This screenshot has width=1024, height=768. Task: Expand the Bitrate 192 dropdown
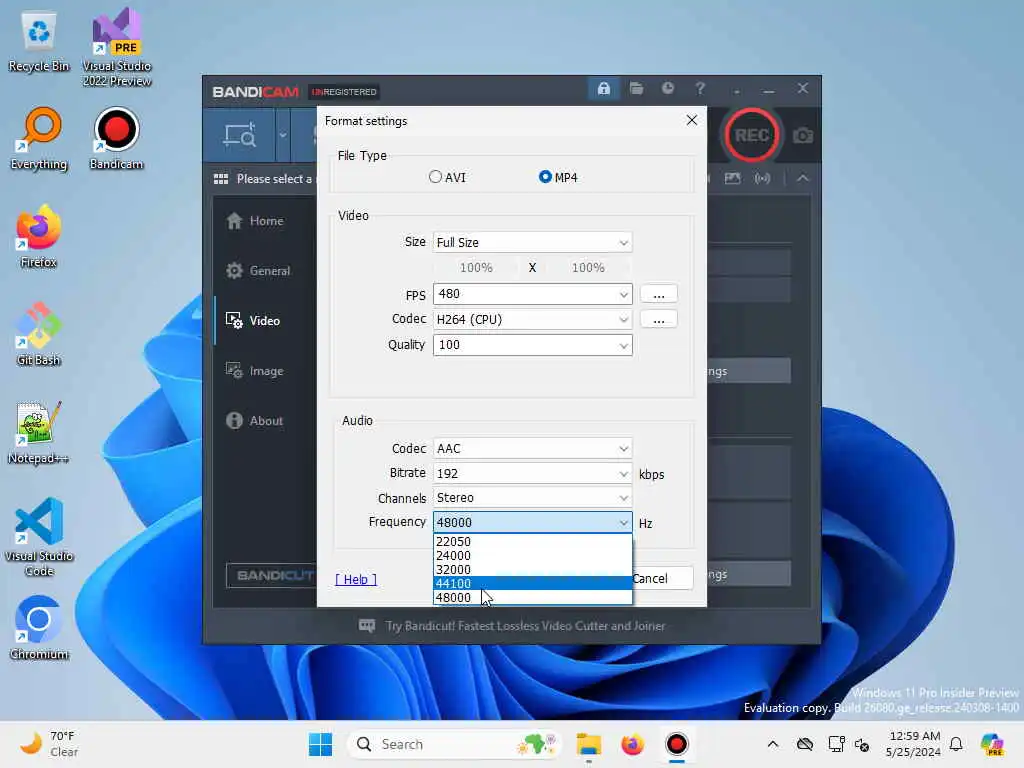click(x=532, y=473)
